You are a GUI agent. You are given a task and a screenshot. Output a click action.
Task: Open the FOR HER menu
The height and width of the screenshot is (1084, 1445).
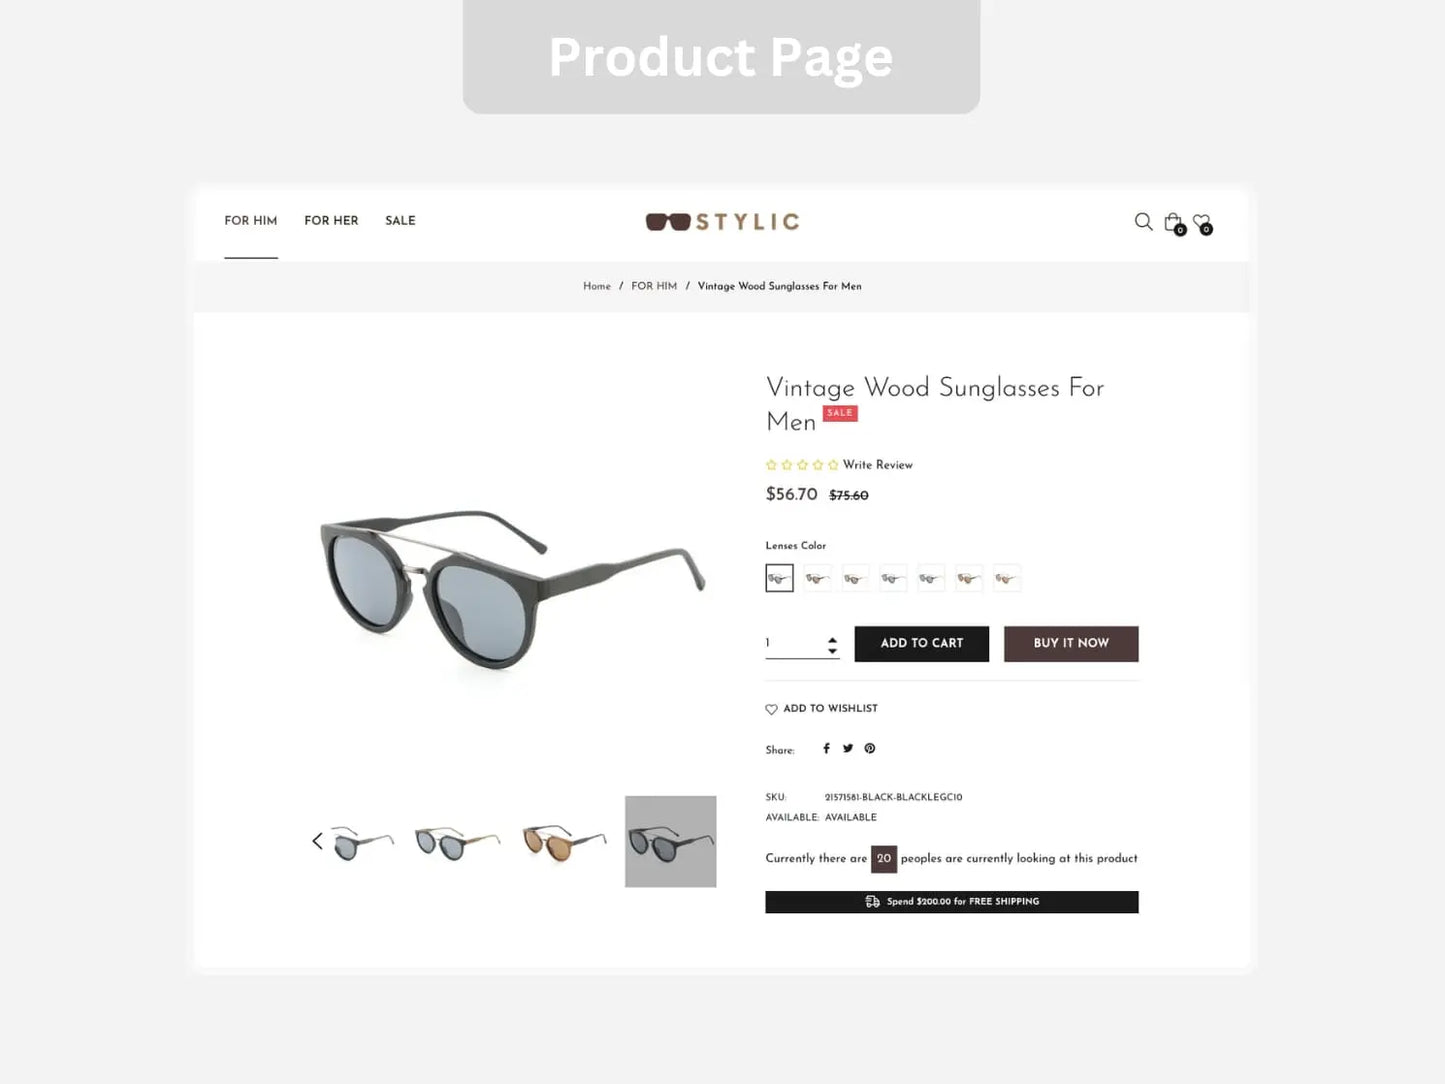click(331, 221)
